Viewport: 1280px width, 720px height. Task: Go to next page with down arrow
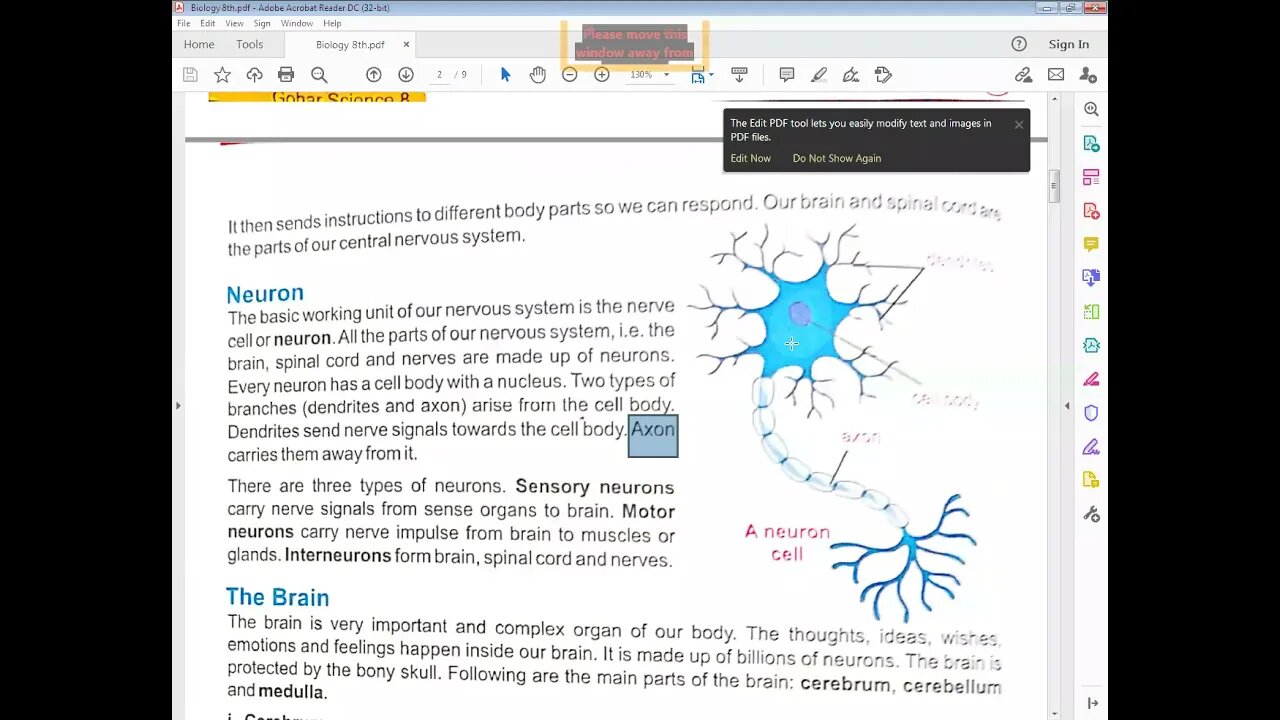(x=405, y=75)
